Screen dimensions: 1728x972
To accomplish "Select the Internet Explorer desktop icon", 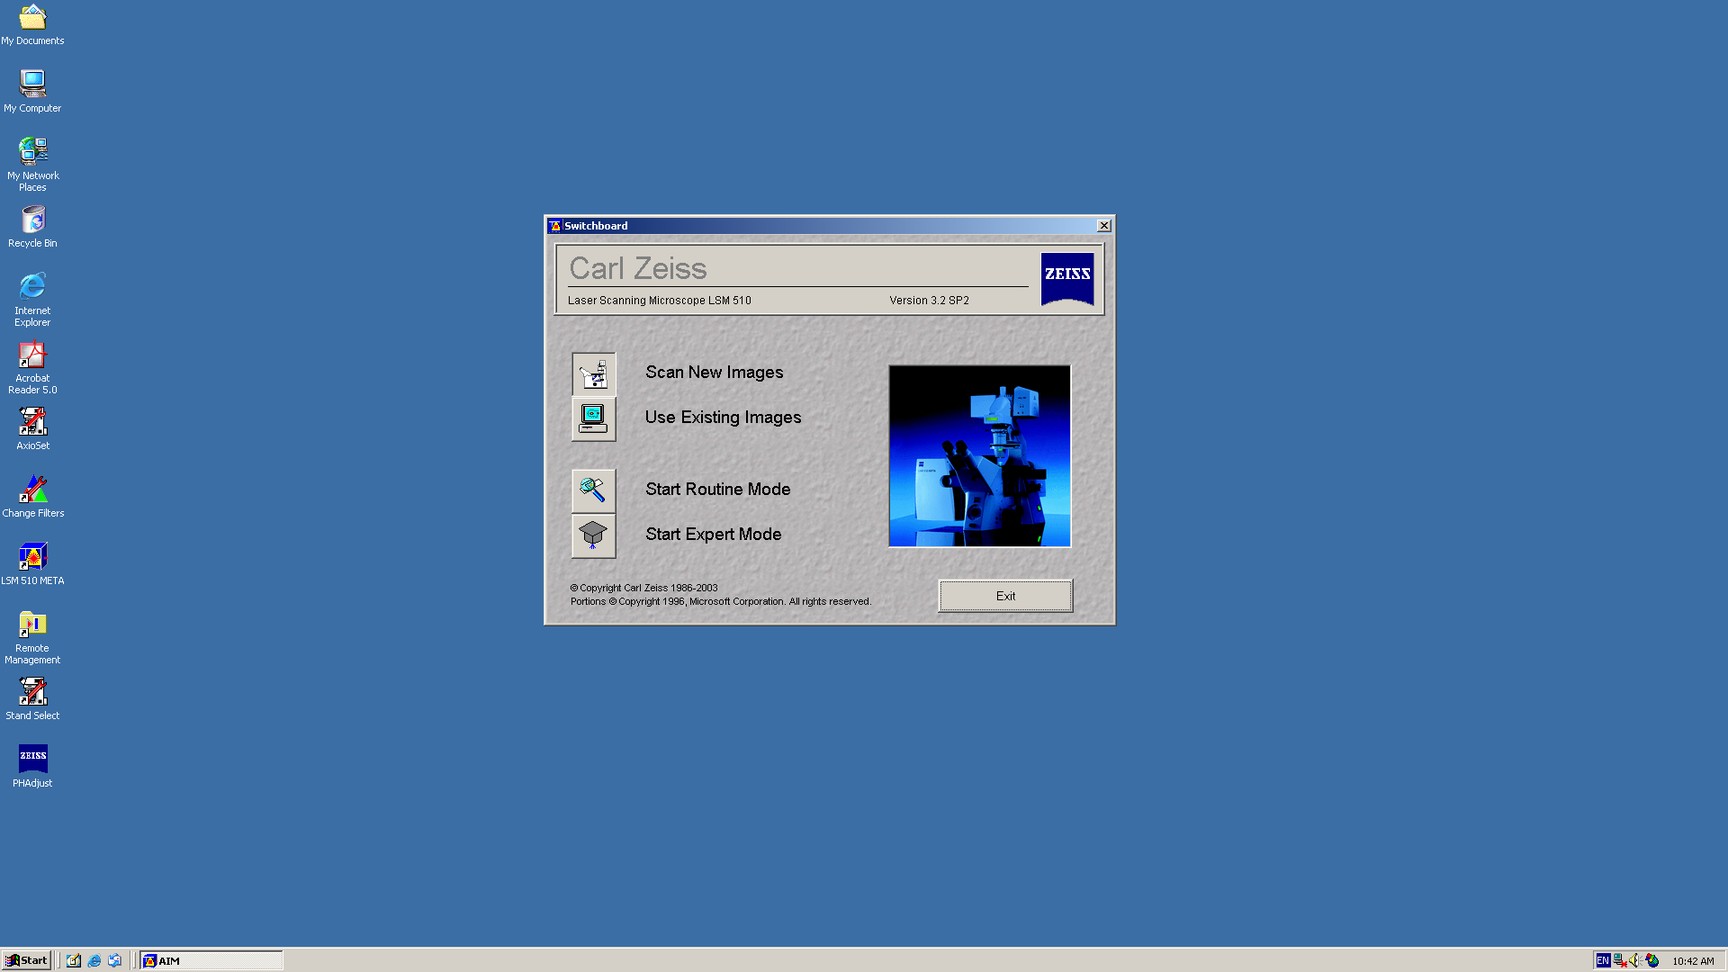I will (x=33, y=299).
